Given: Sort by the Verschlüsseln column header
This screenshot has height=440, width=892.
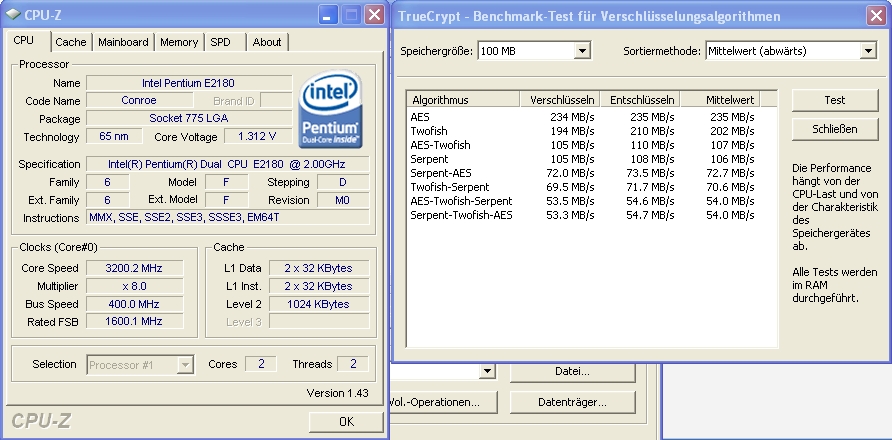Looking at the screenshot, I should pos(560,100).
